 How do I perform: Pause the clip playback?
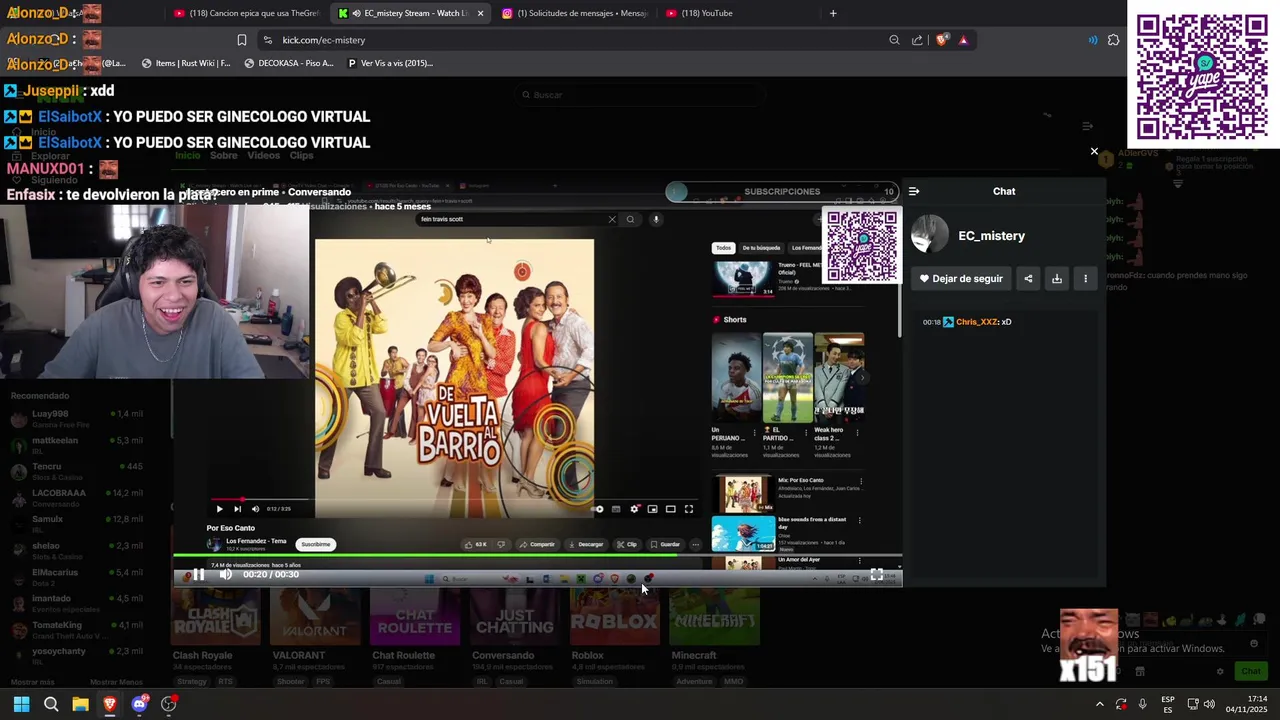(199, 574)
